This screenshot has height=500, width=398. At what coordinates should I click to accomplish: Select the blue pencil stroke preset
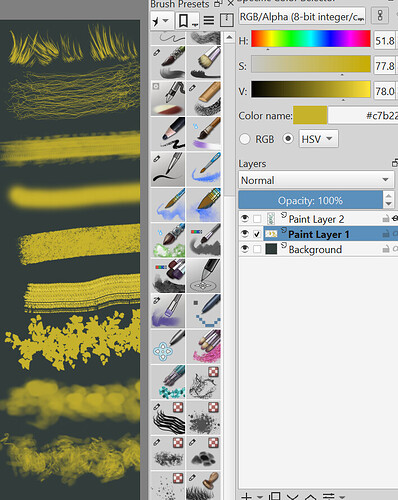tap(204, 169)
